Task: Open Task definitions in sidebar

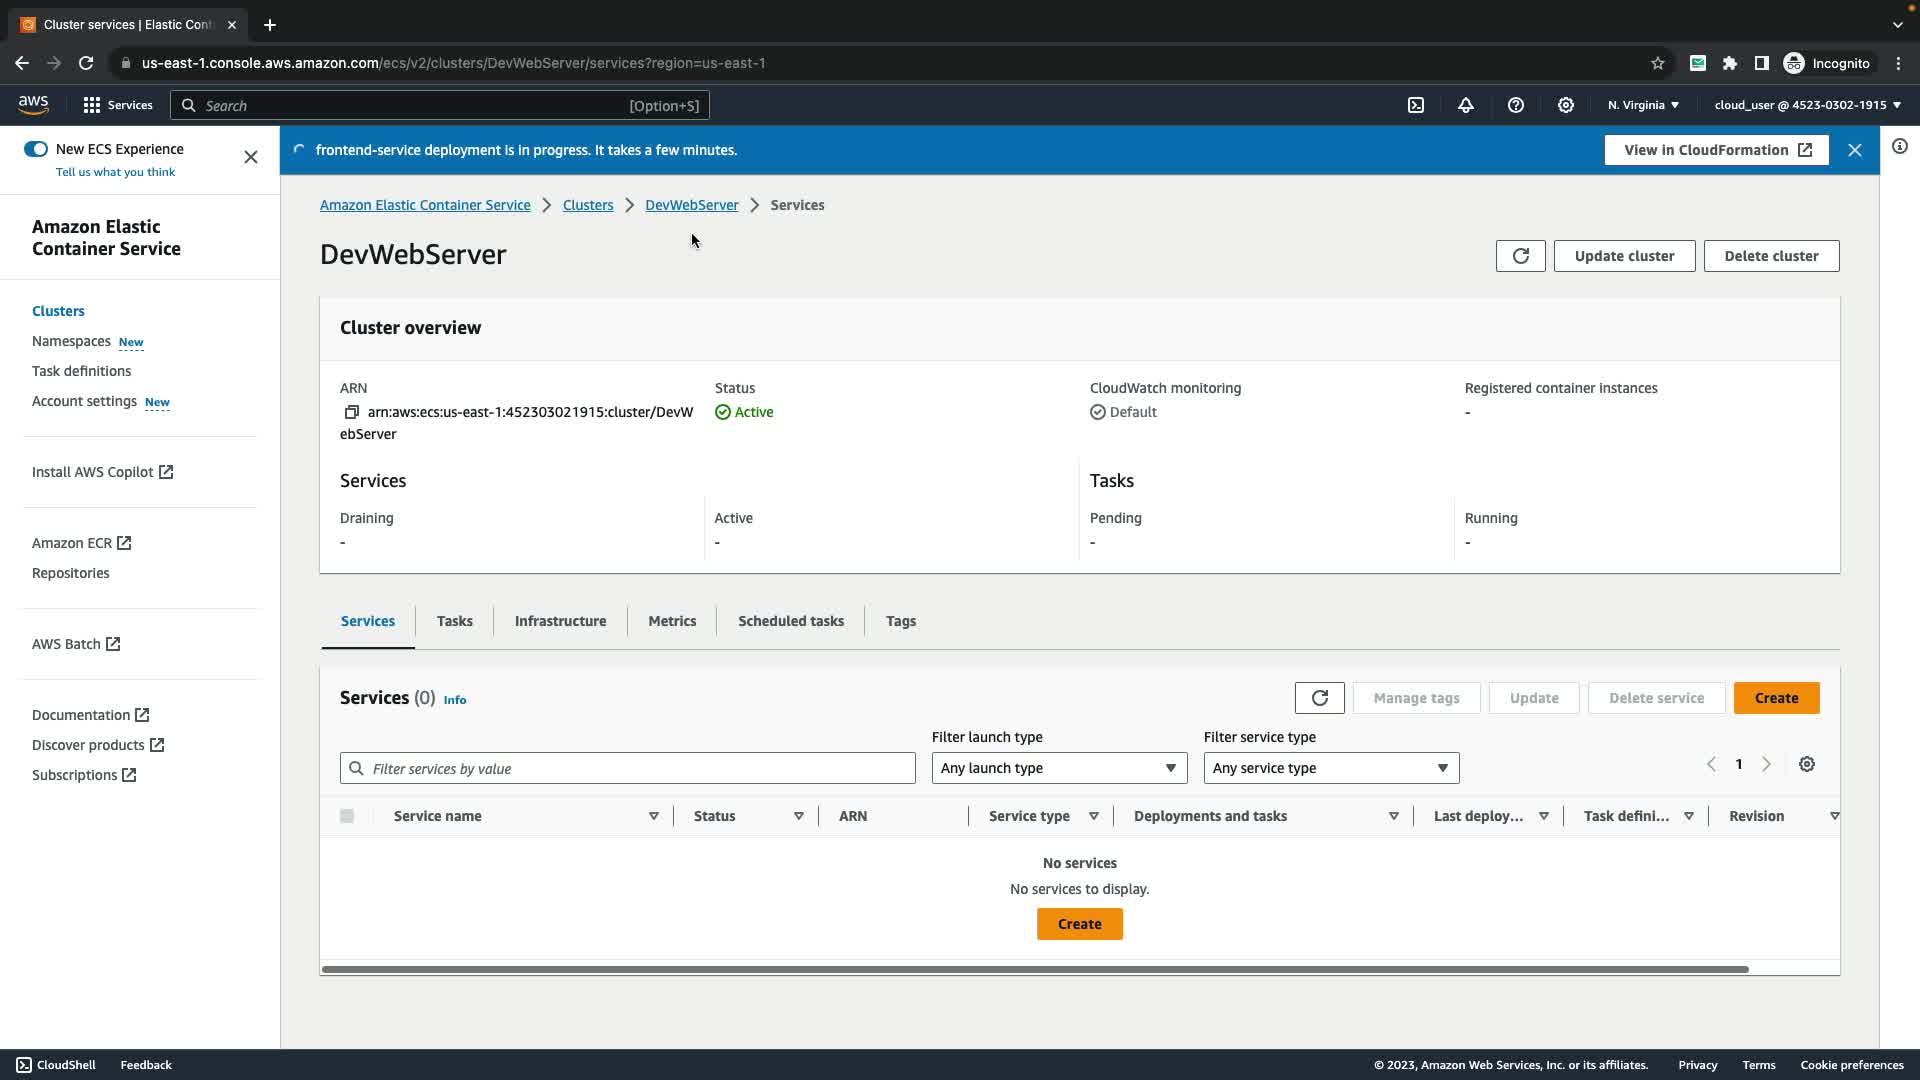Action: coord(81,371)
